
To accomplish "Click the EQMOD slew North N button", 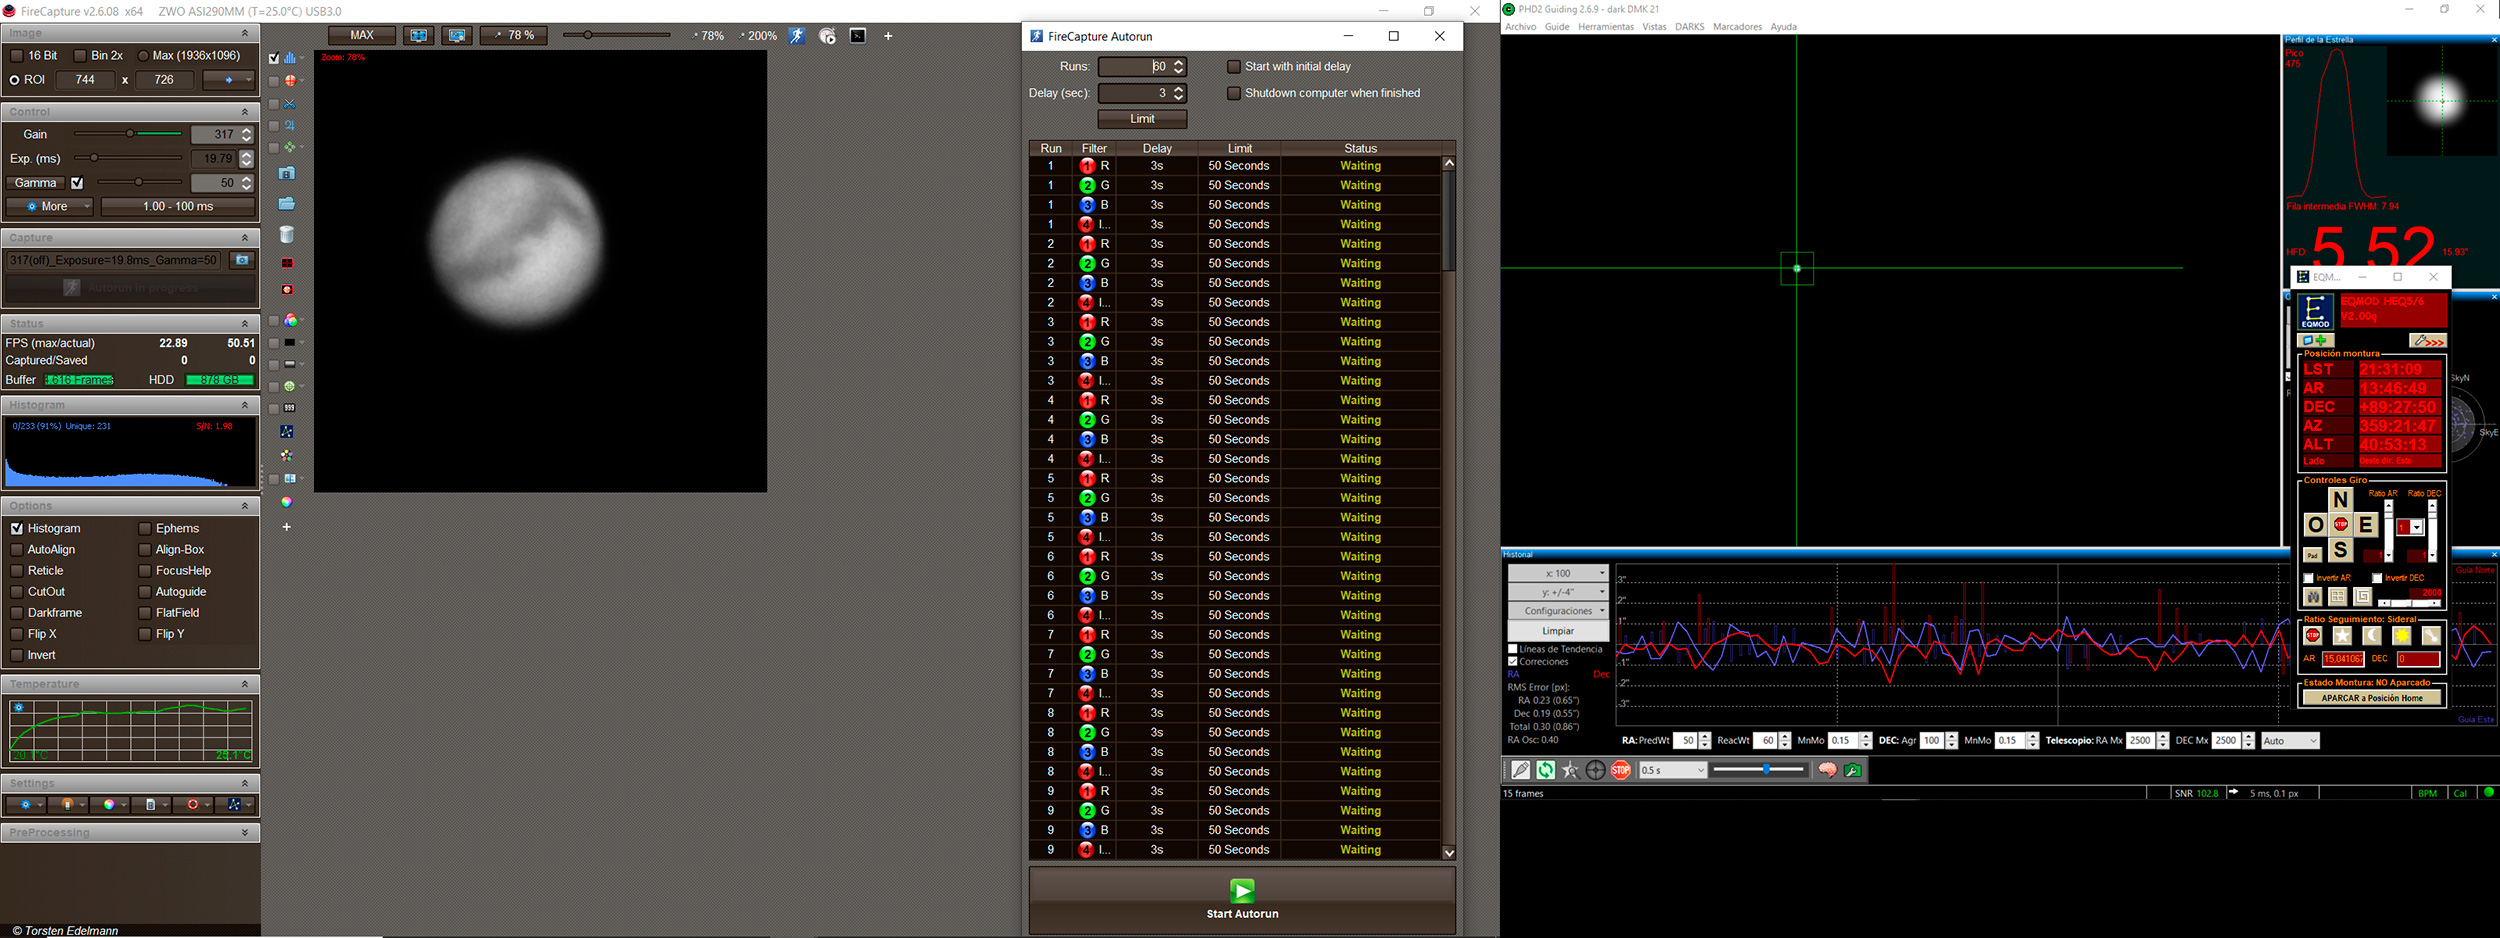I will (x=2340, y=499).
